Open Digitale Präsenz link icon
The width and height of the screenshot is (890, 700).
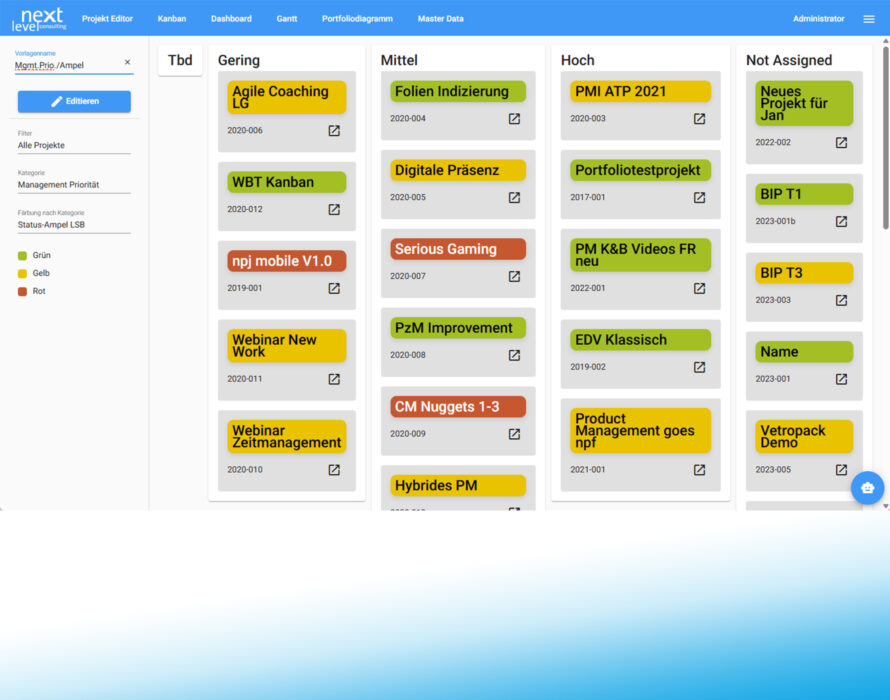[514, 198]
